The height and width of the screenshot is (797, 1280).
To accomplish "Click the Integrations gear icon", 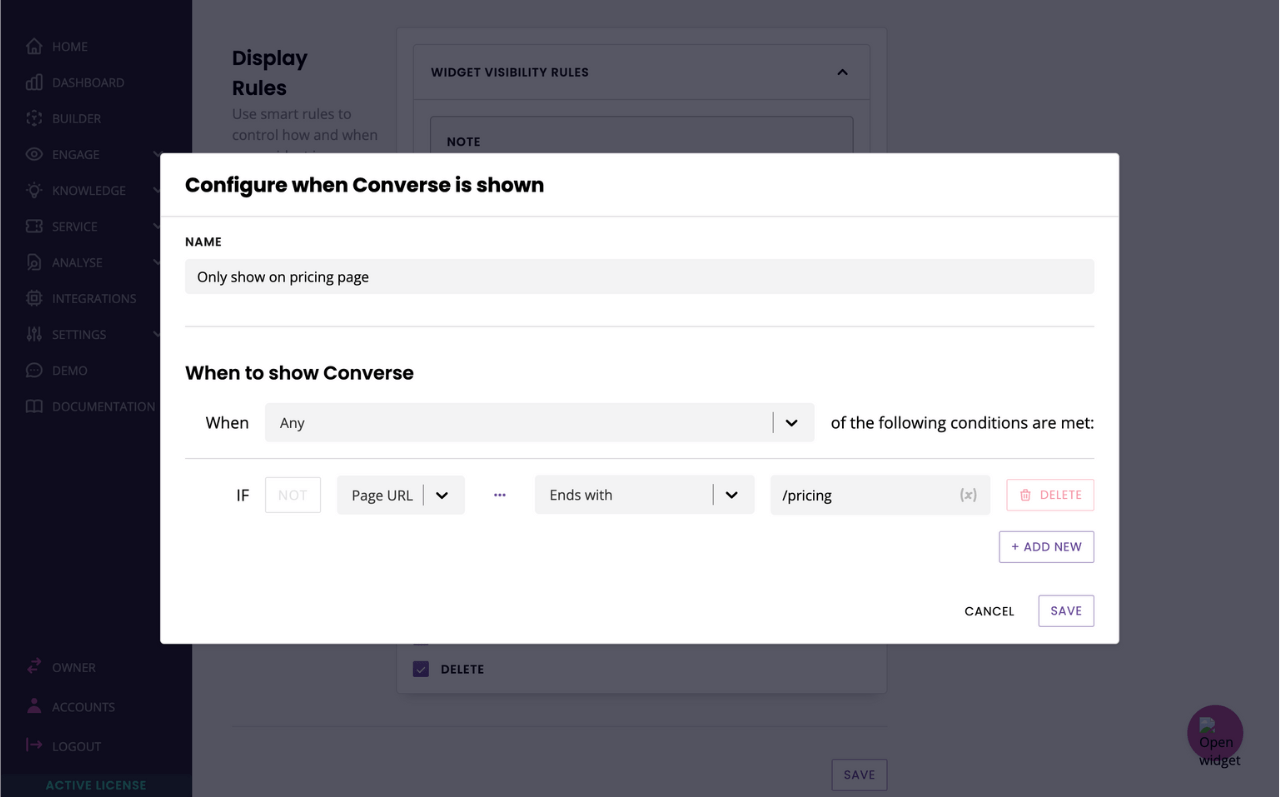I will click(x=34, y=298).
